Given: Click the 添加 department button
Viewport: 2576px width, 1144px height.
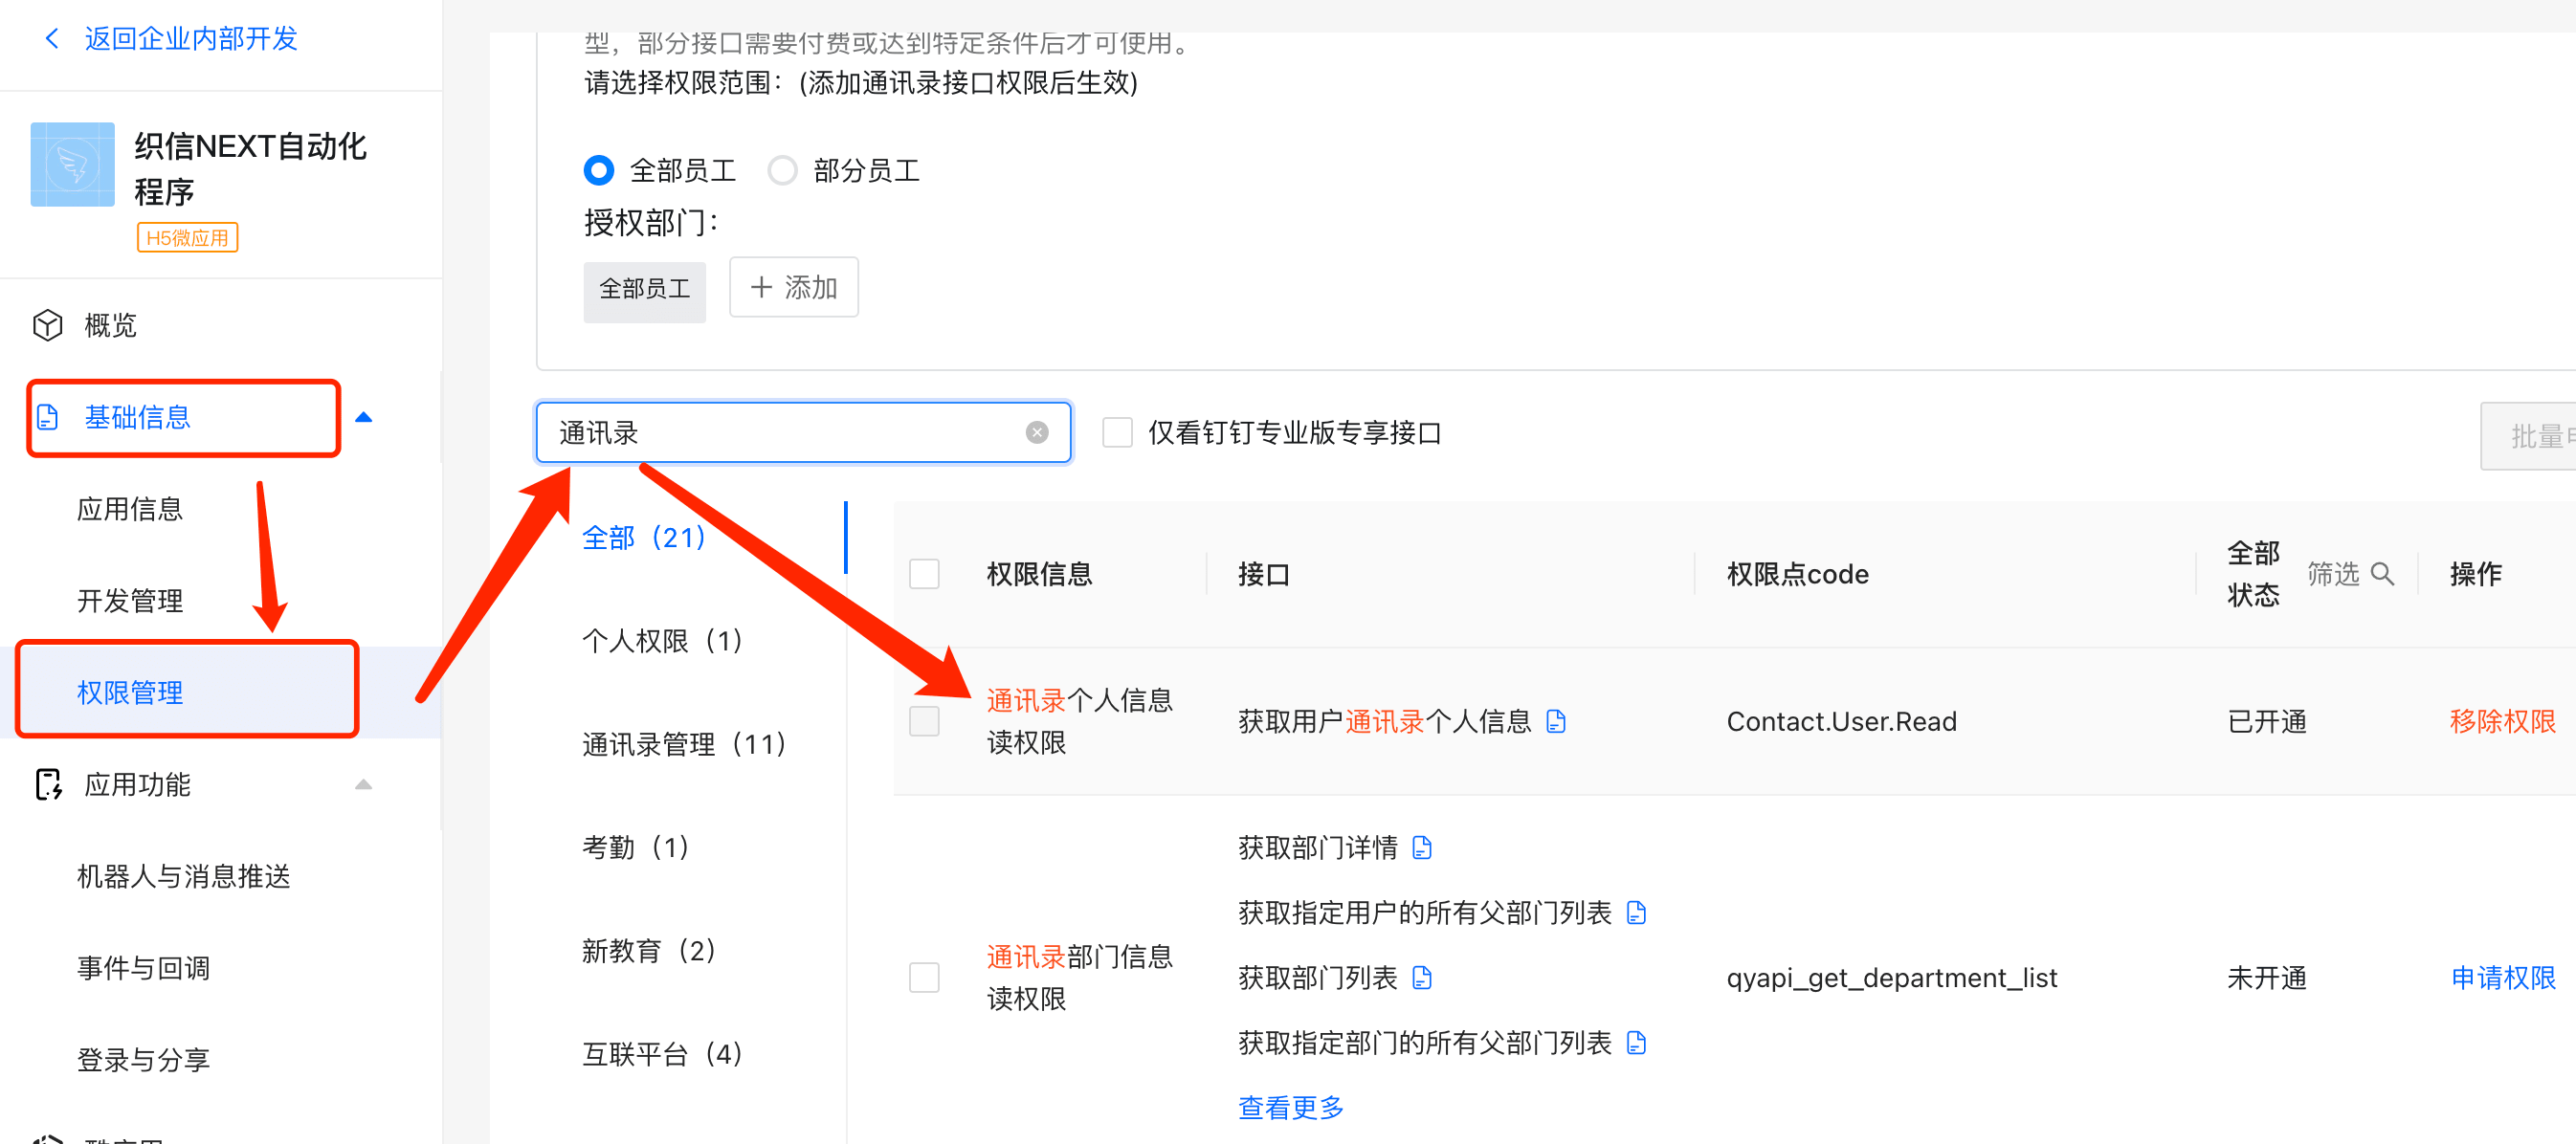Looking at the screenshot, I should tap(793, 288).
